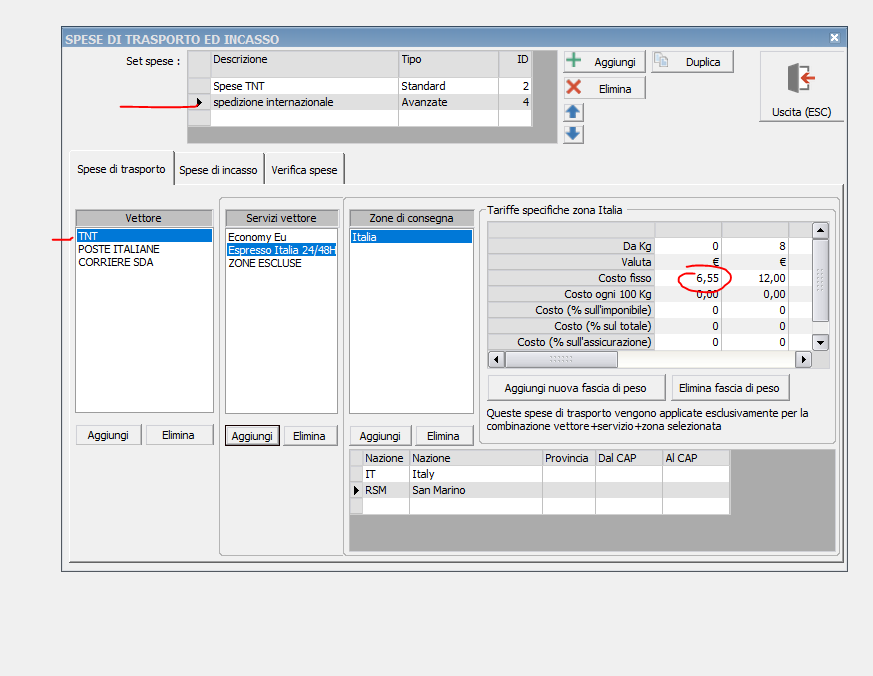This screenshot has width=873, height=676.
Task: Click the Tipo column header
Action: [448, 63]
